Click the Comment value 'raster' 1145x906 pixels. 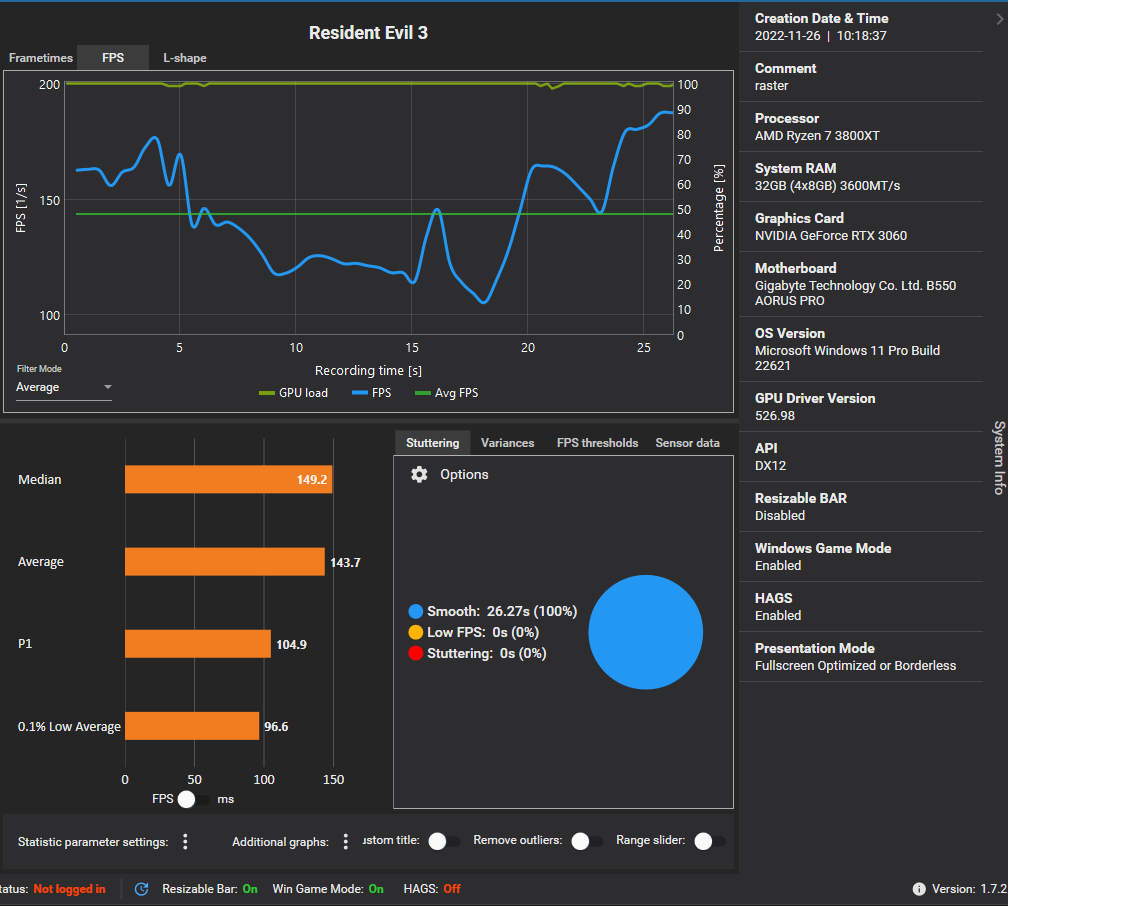point(771,85)
